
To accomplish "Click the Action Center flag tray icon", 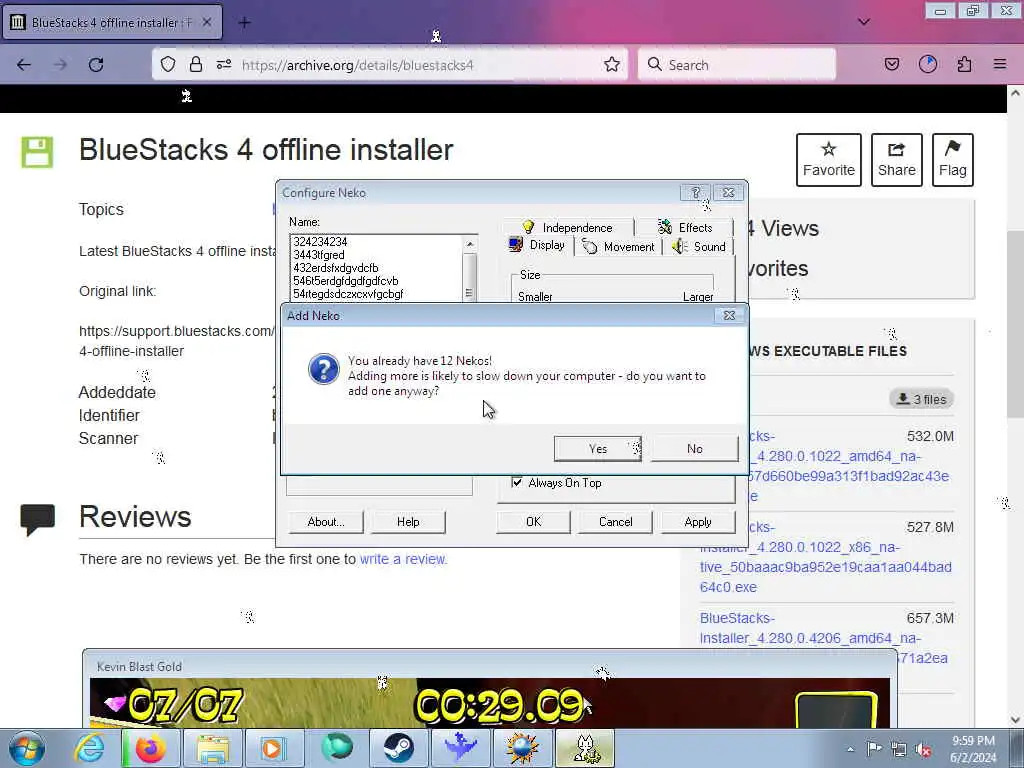I will tap(874, 749).
